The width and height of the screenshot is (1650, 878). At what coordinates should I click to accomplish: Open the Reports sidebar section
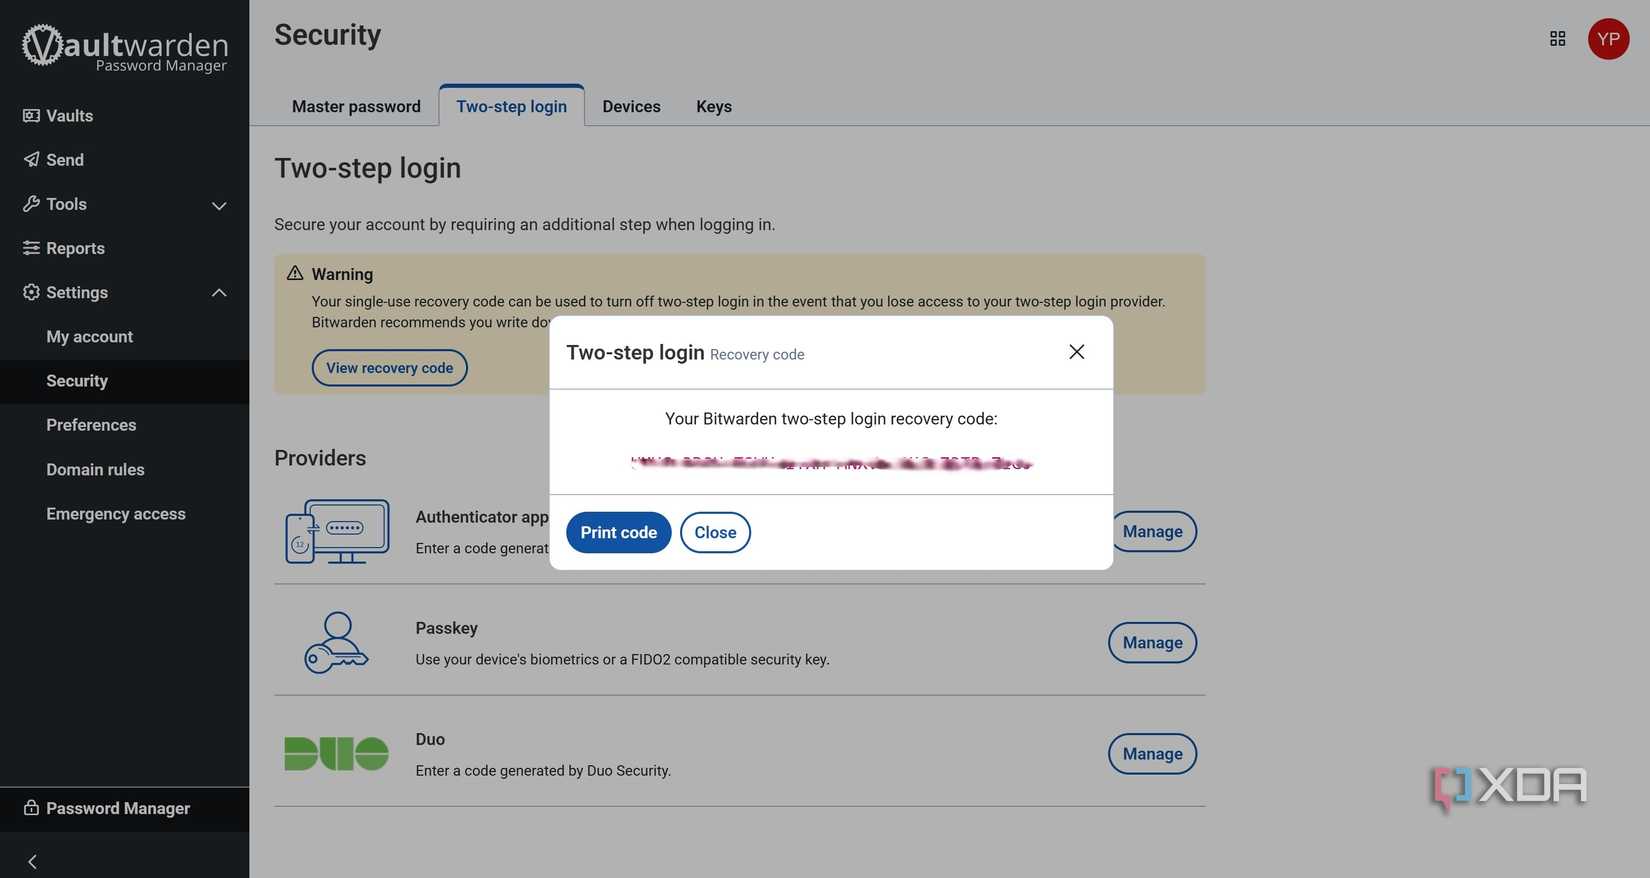(x=75, y=248)
